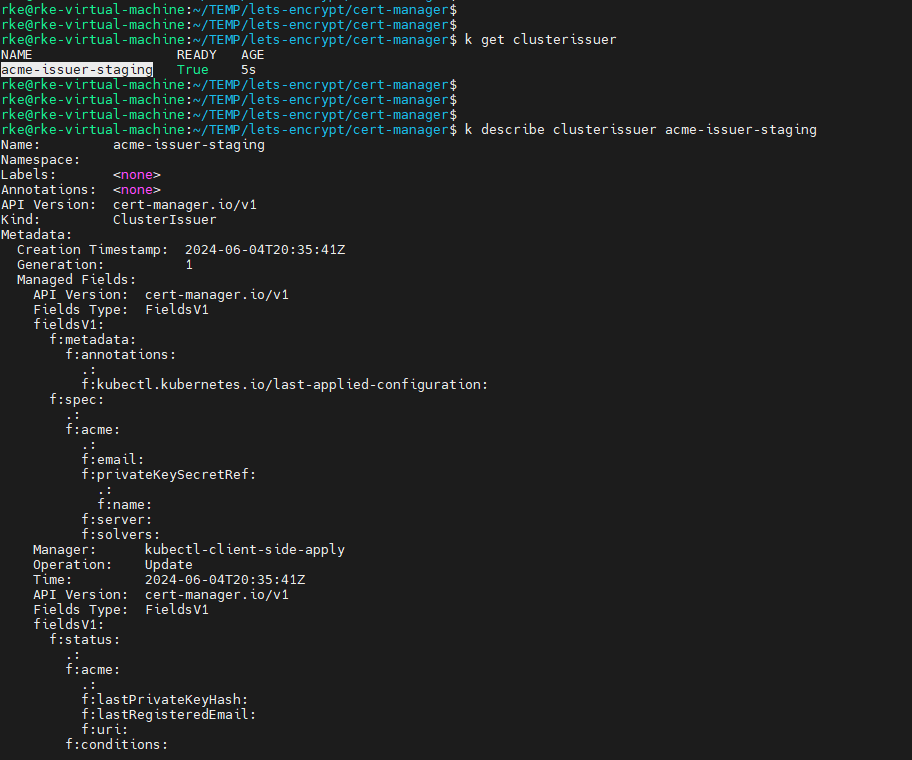The width and height of the screenshot is (912, 760).
Task: Click the f:conditions: line
Action: point(116,745)
